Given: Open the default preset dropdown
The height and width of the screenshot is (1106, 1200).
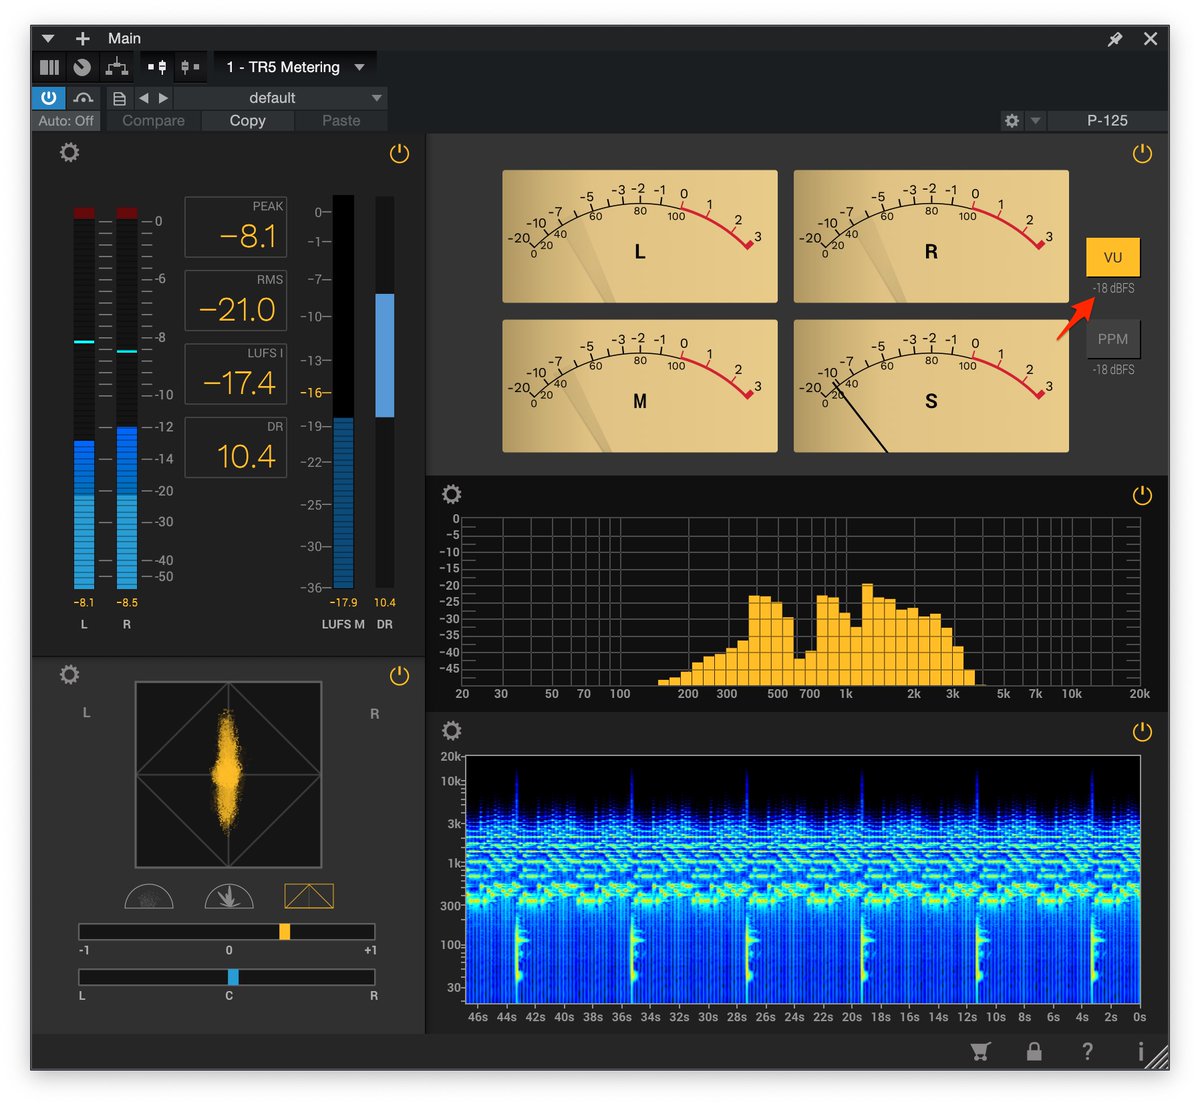Looking at the screenshot, I should coord(280,97).
